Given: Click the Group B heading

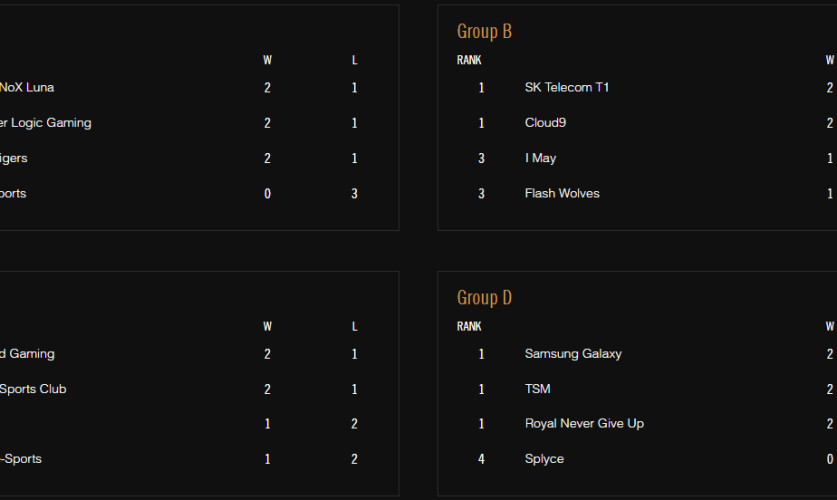Looking at the screenshot, I should pos(484,32).
